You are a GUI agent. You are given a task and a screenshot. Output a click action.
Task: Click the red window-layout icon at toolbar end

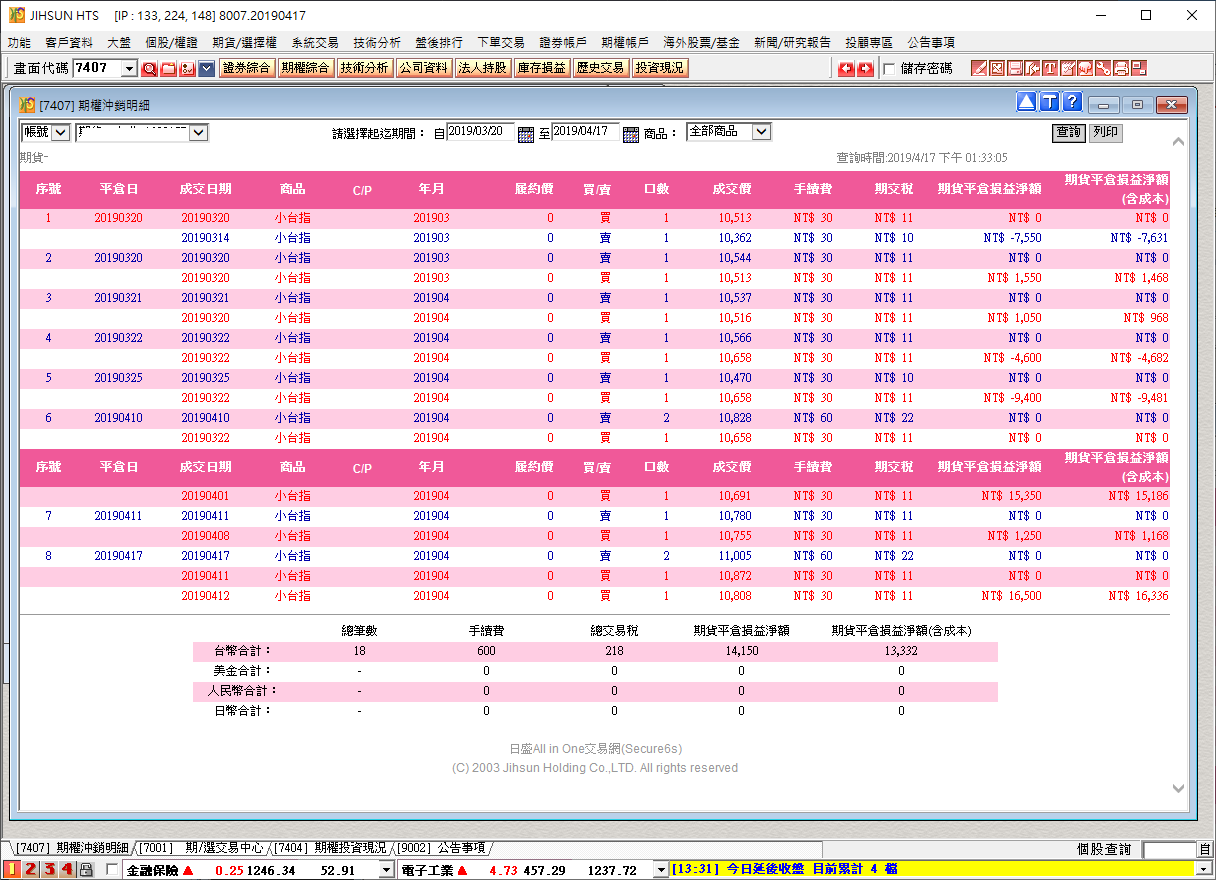pos(1139,68)
